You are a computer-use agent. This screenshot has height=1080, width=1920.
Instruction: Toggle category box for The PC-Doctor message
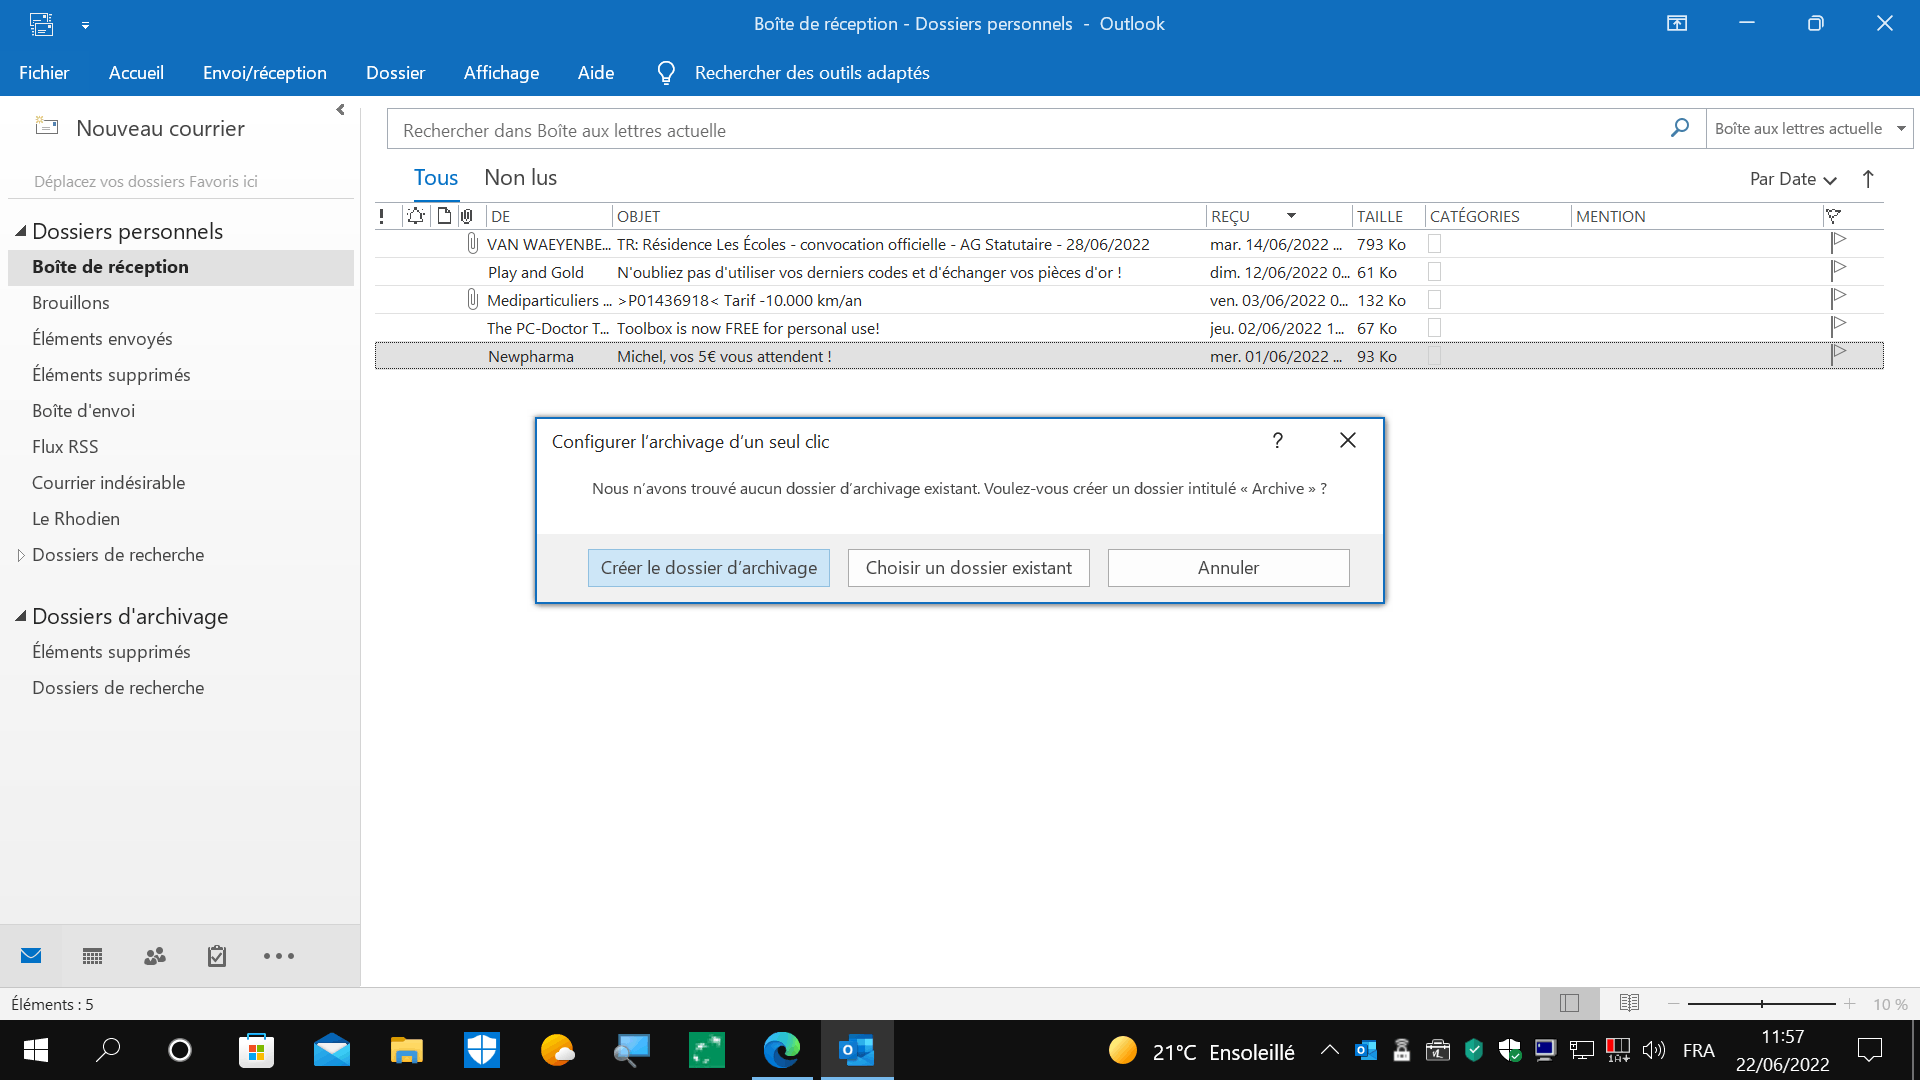tap(1434, 328)
